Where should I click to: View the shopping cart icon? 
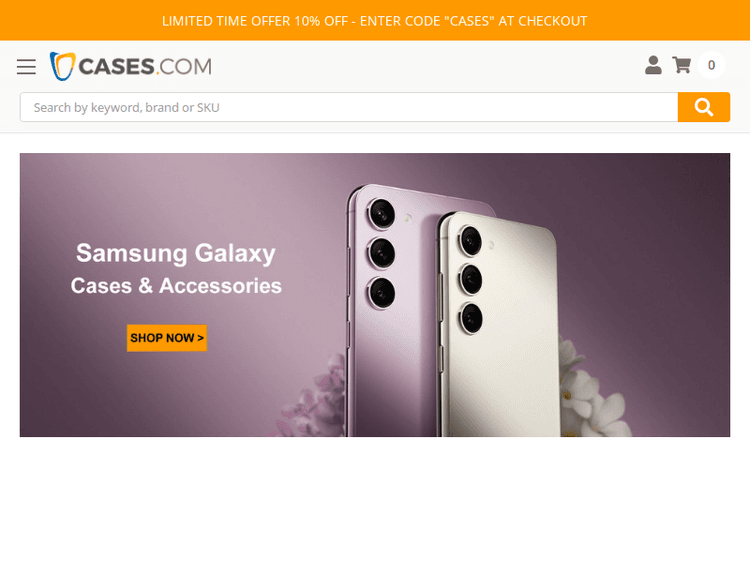(682, 65)
